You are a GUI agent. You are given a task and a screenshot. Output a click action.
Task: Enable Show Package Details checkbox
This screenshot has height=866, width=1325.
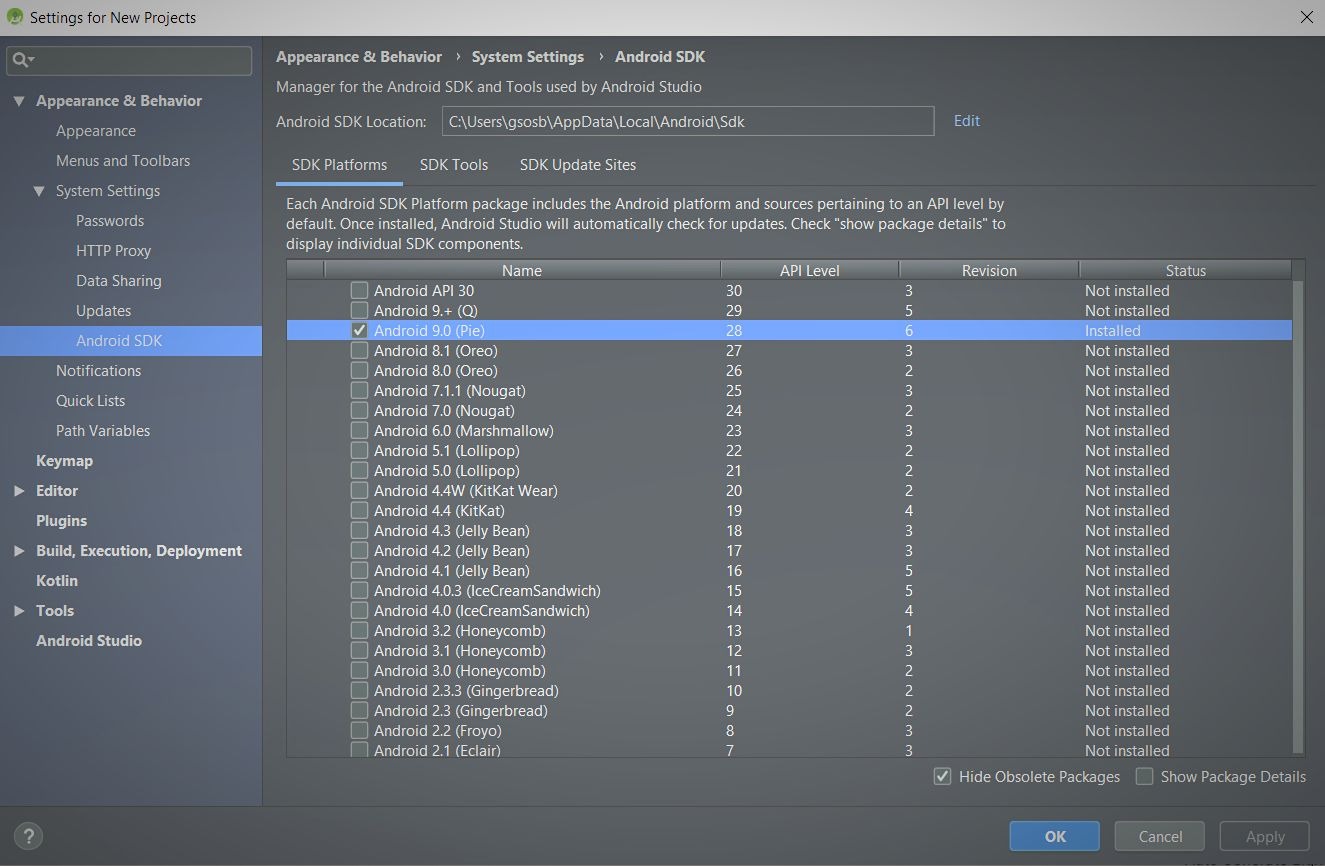click(x=1144, y=776)
